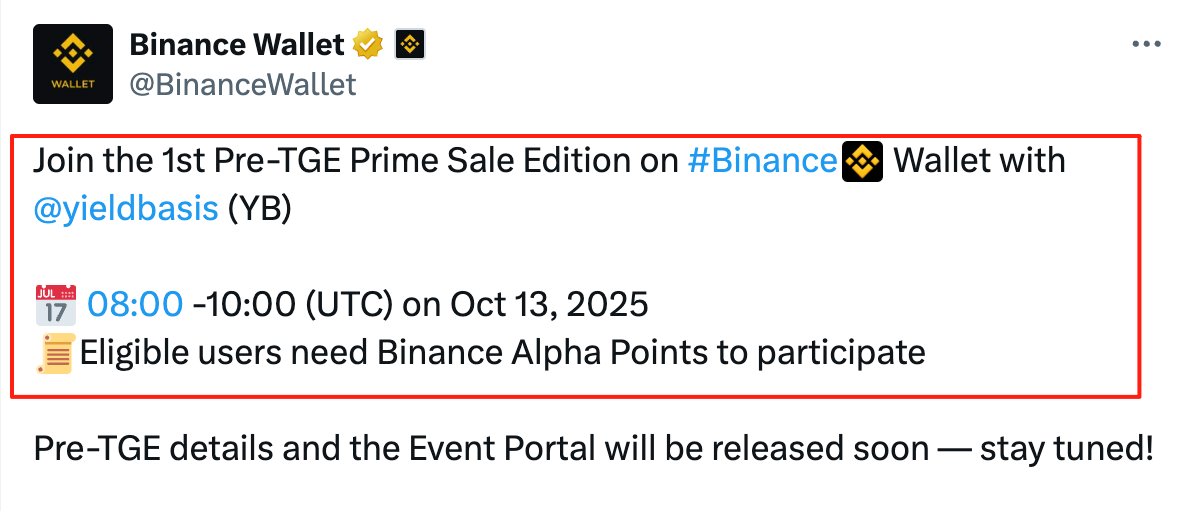Open the #Binance hashtag link
This screenshot has height=512, width=1188.
[763, 161]
